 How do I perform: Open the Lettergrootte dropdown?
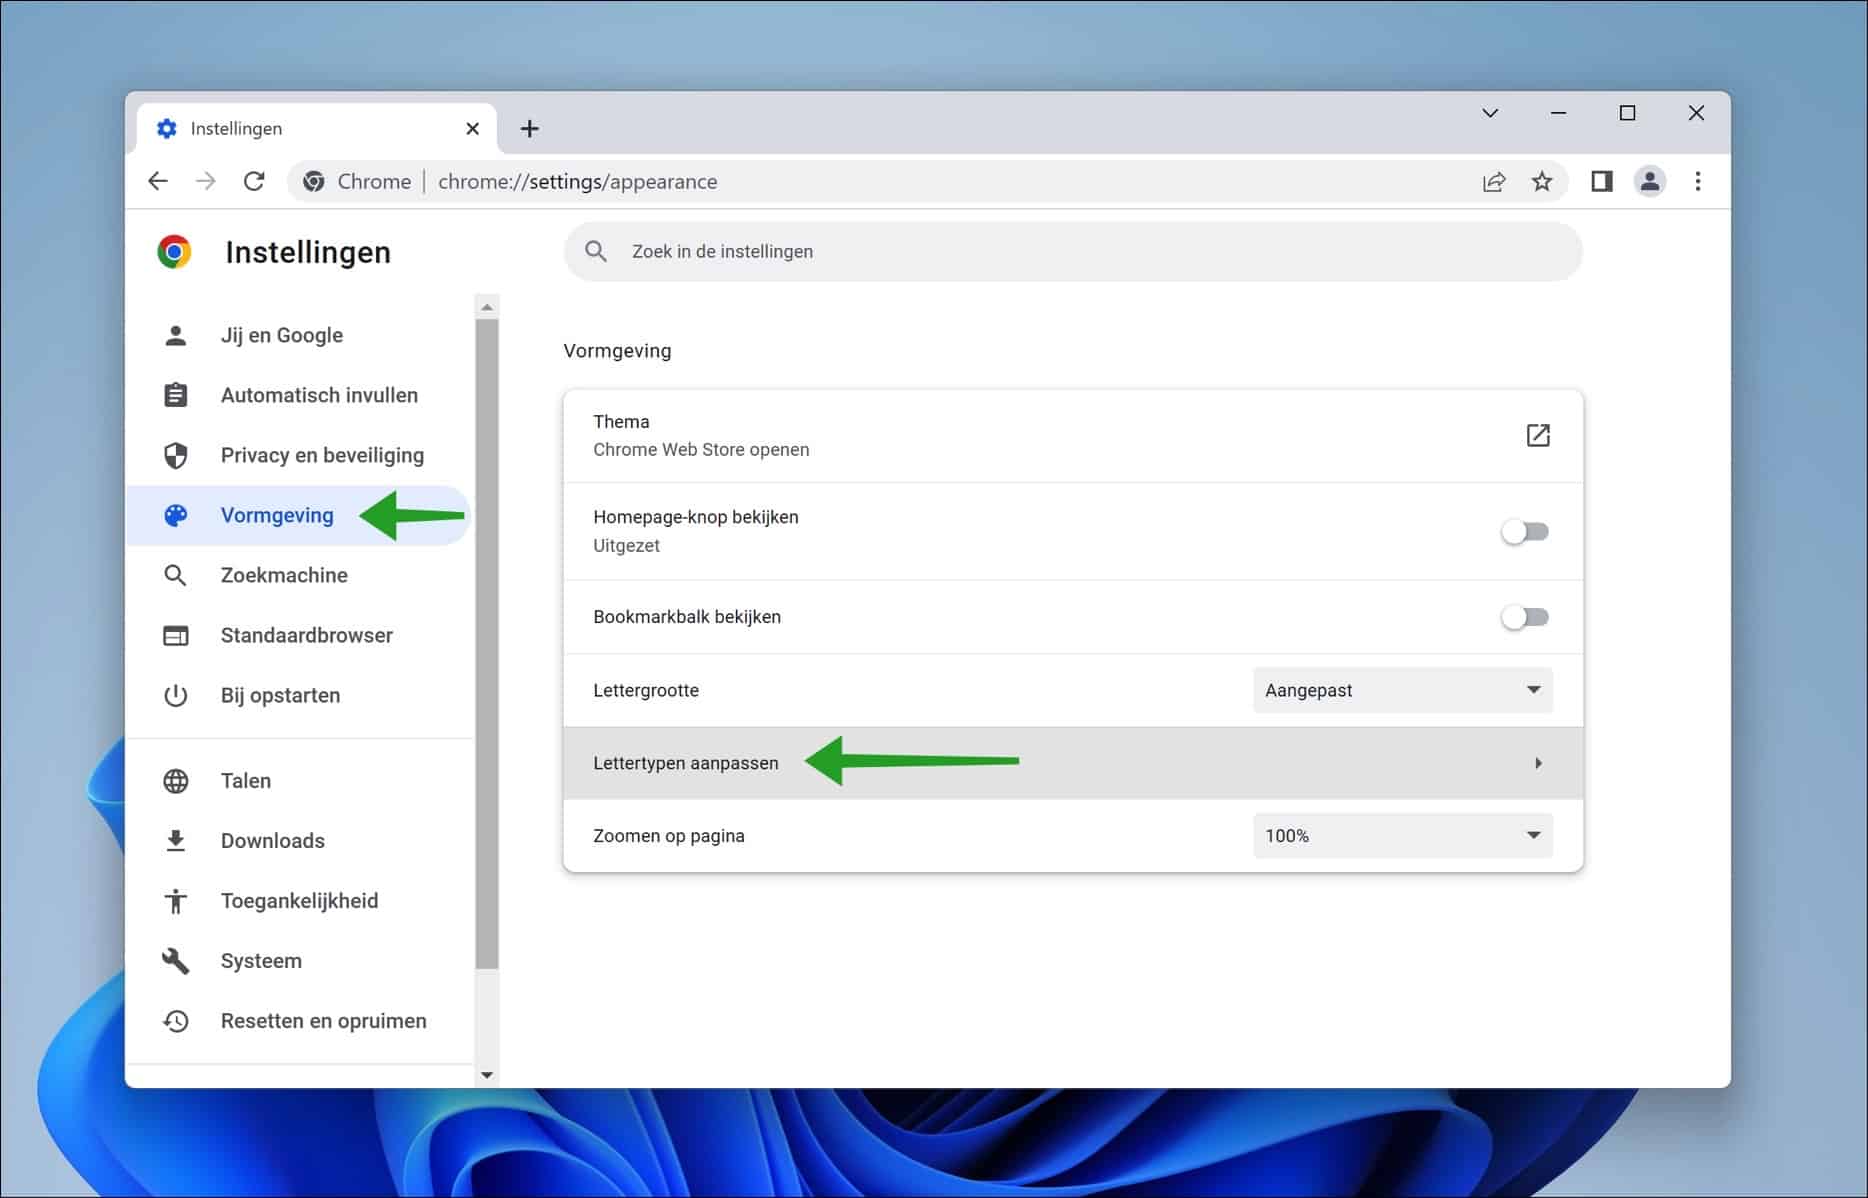[x=1402, y=690]
